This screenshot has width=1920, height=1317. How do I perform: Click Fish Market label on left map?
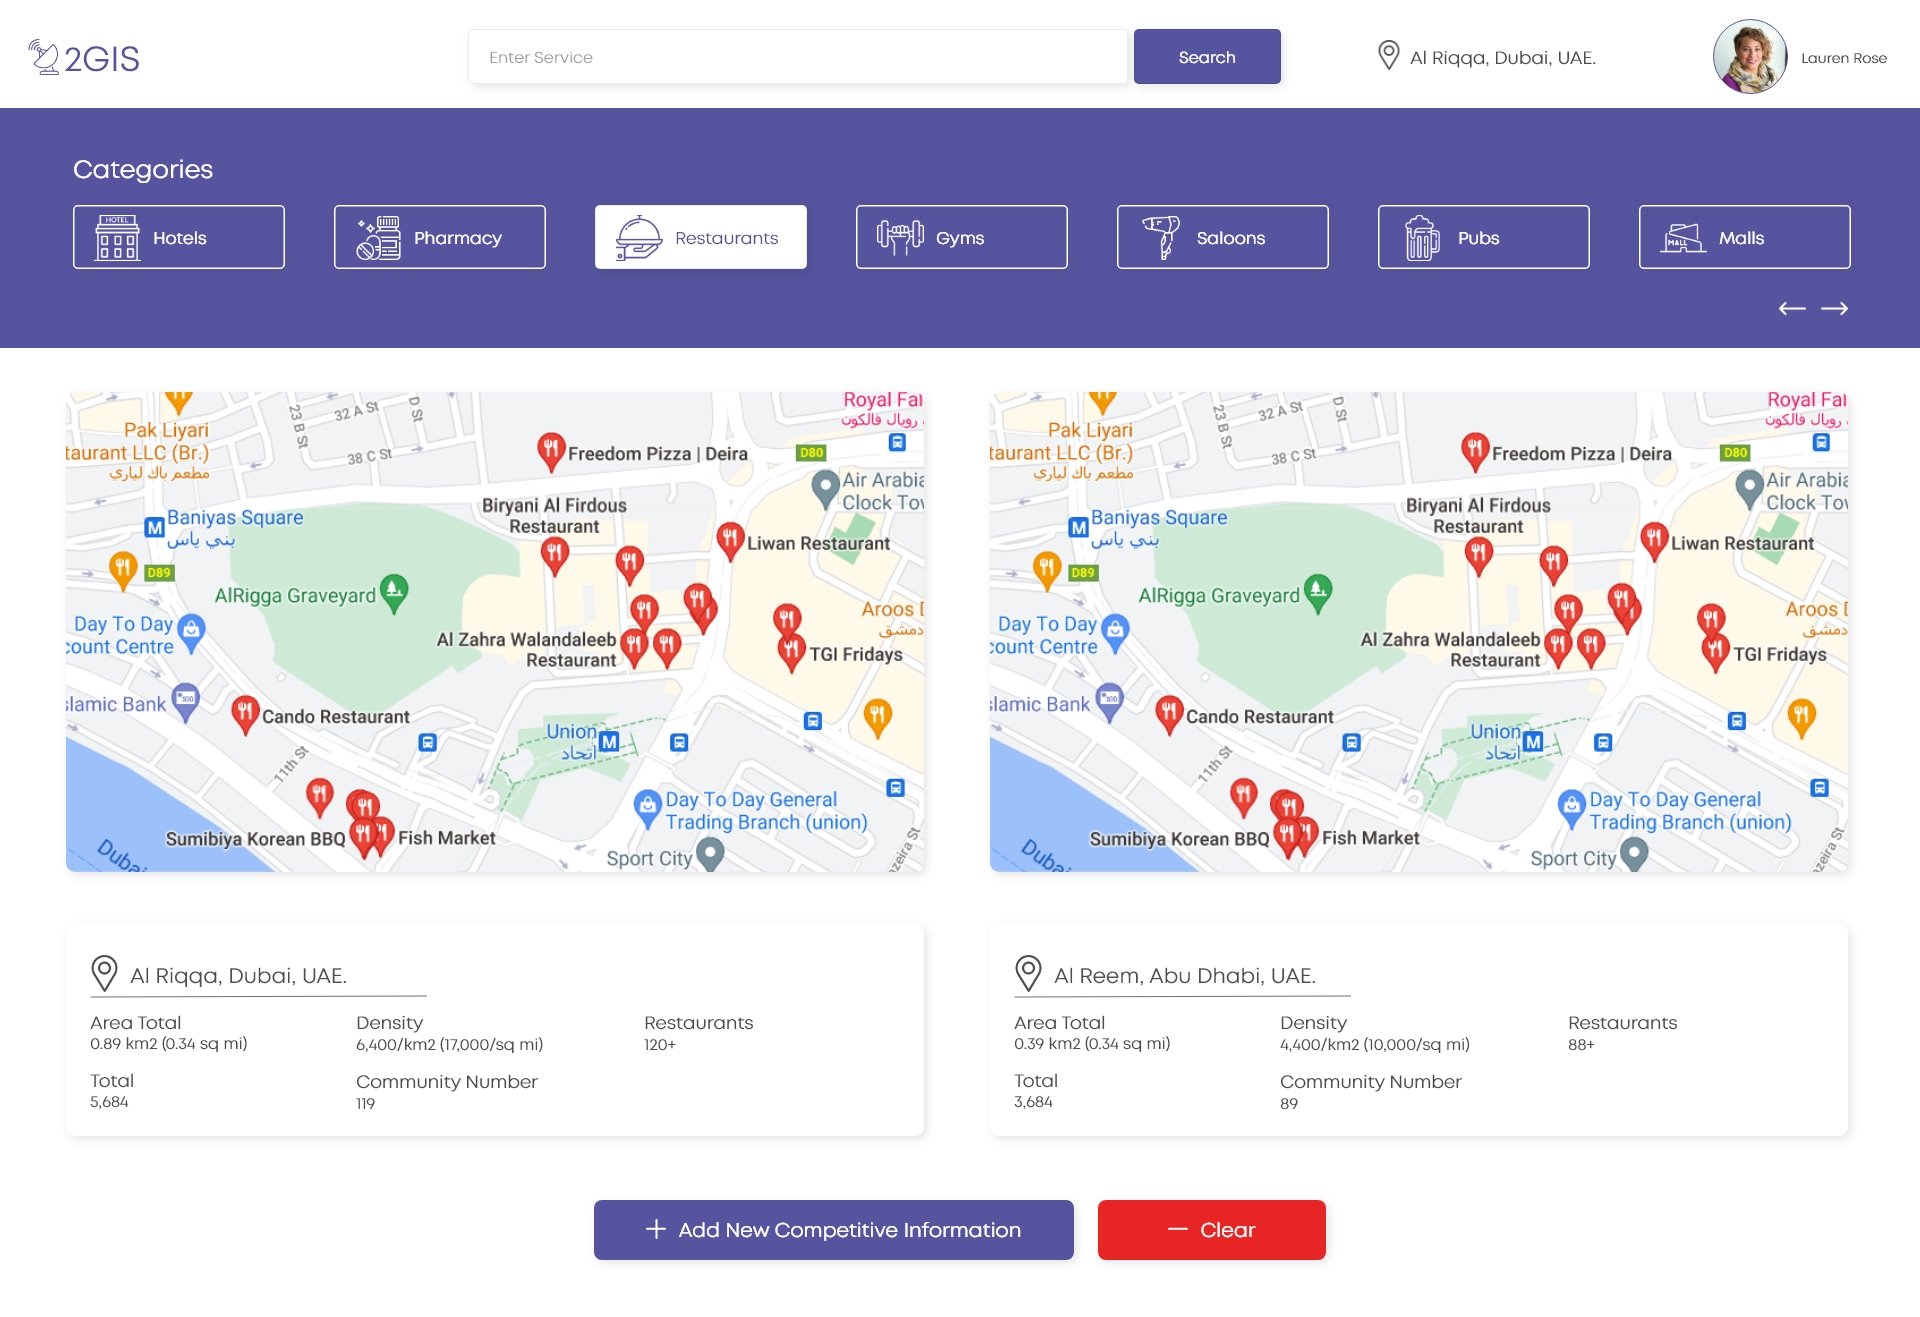click(446, 837)
